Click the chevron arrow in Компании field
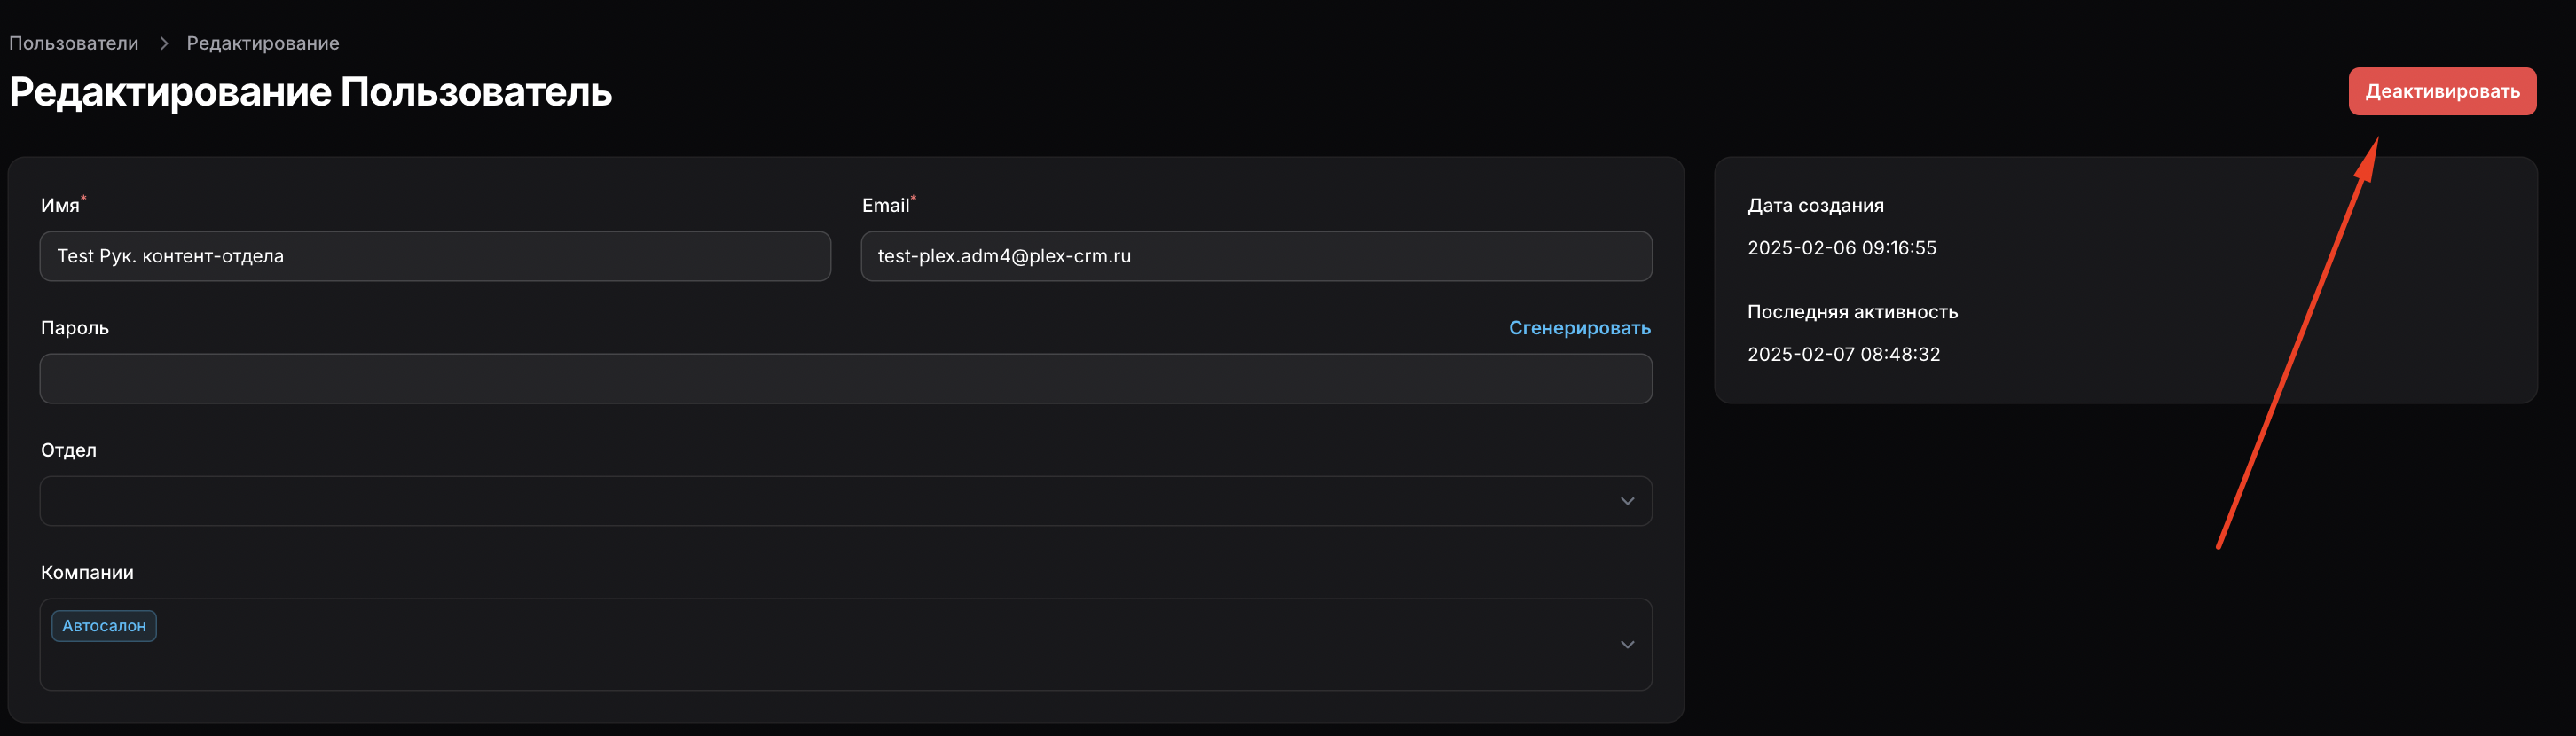The height and width of the screenshot is (736, 2576). coord(1627,645)
